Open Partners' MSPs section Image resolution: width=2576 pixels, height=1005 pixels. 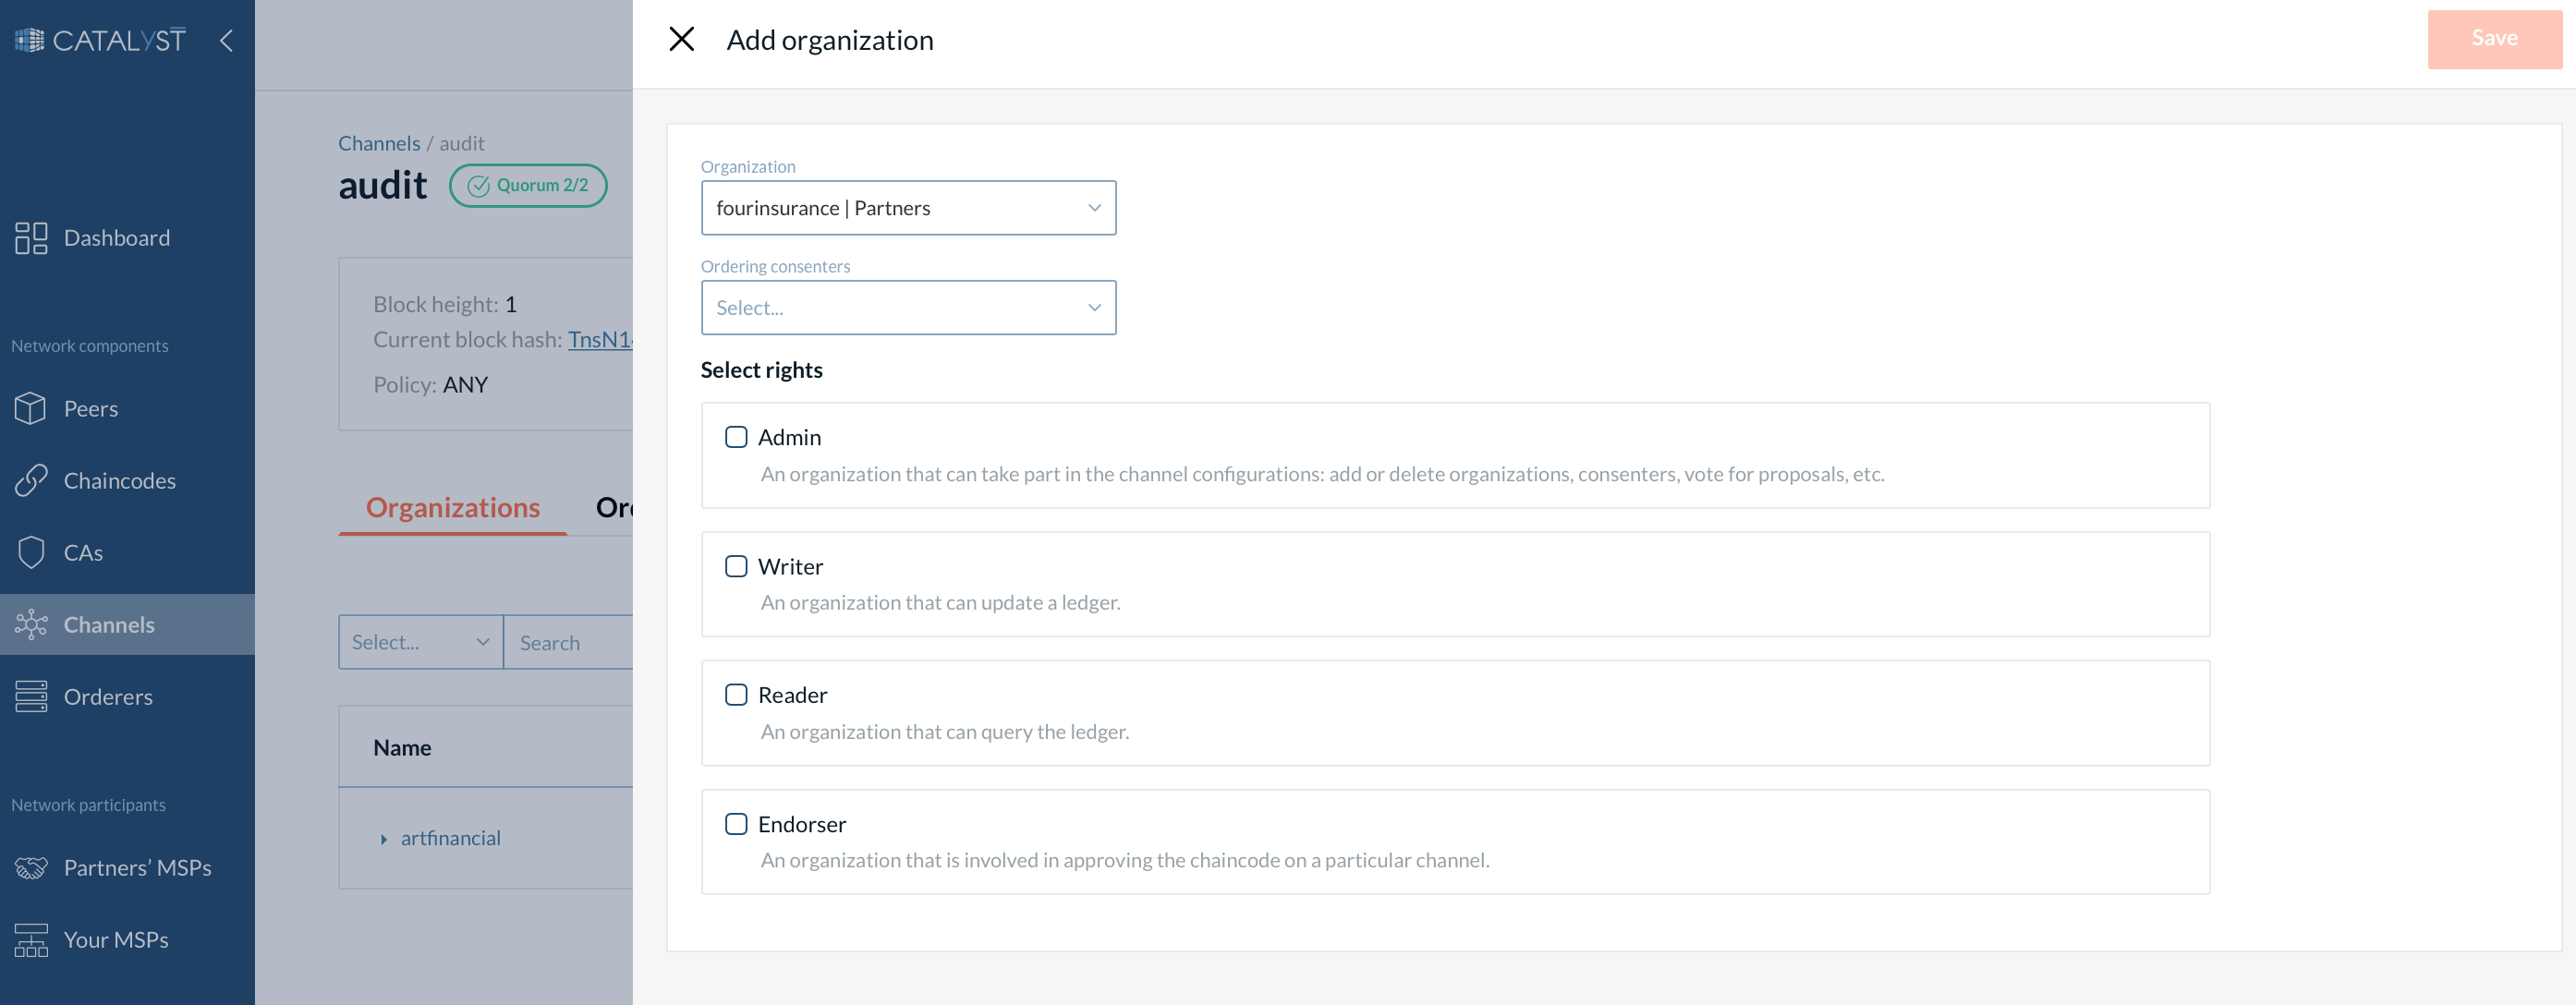point(138,868)
